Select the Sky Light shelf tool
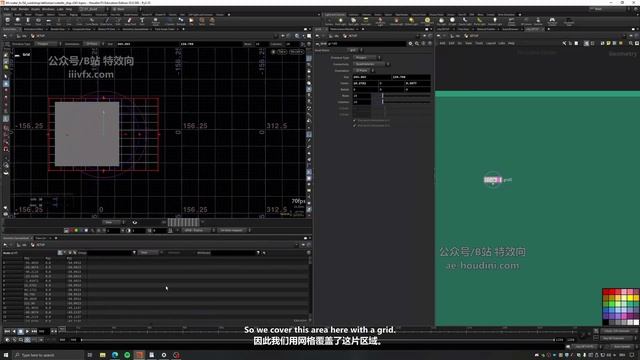Image resolution: width=640 pixels, height=360 pixels. point(442,21)
